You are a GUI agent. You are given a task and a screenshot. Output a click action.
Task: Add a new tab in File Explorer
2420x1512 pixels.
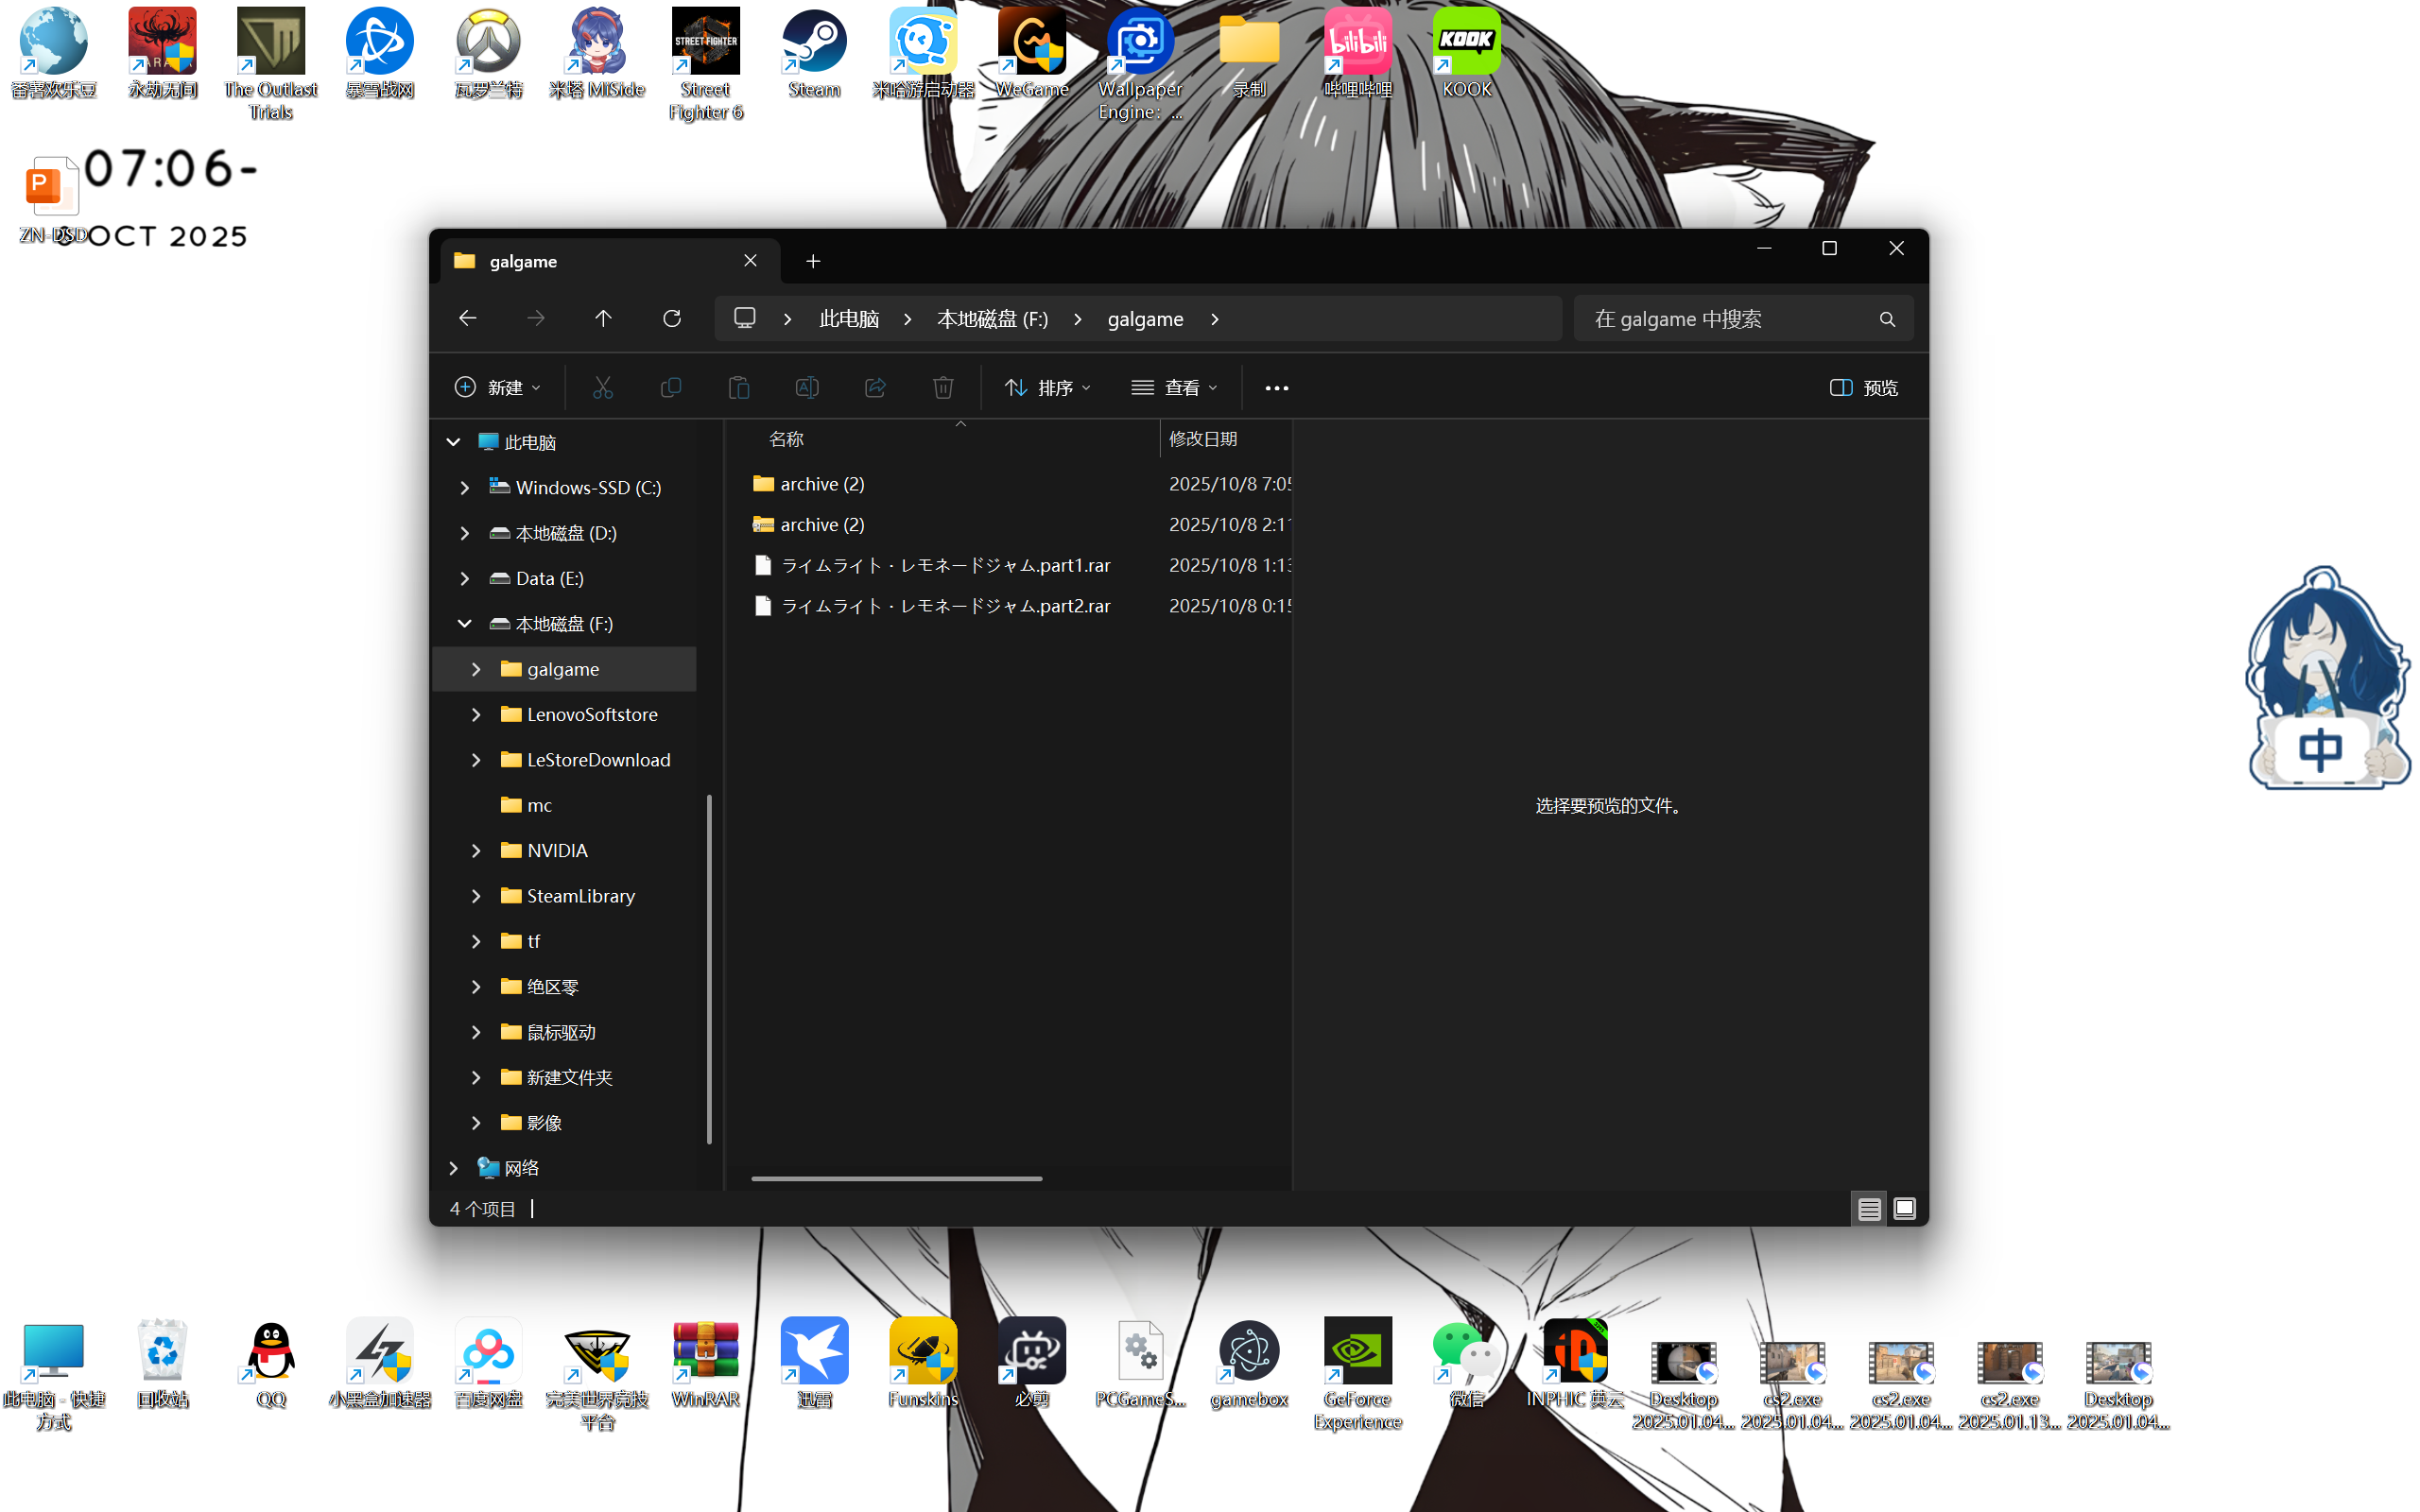point(813,261)
